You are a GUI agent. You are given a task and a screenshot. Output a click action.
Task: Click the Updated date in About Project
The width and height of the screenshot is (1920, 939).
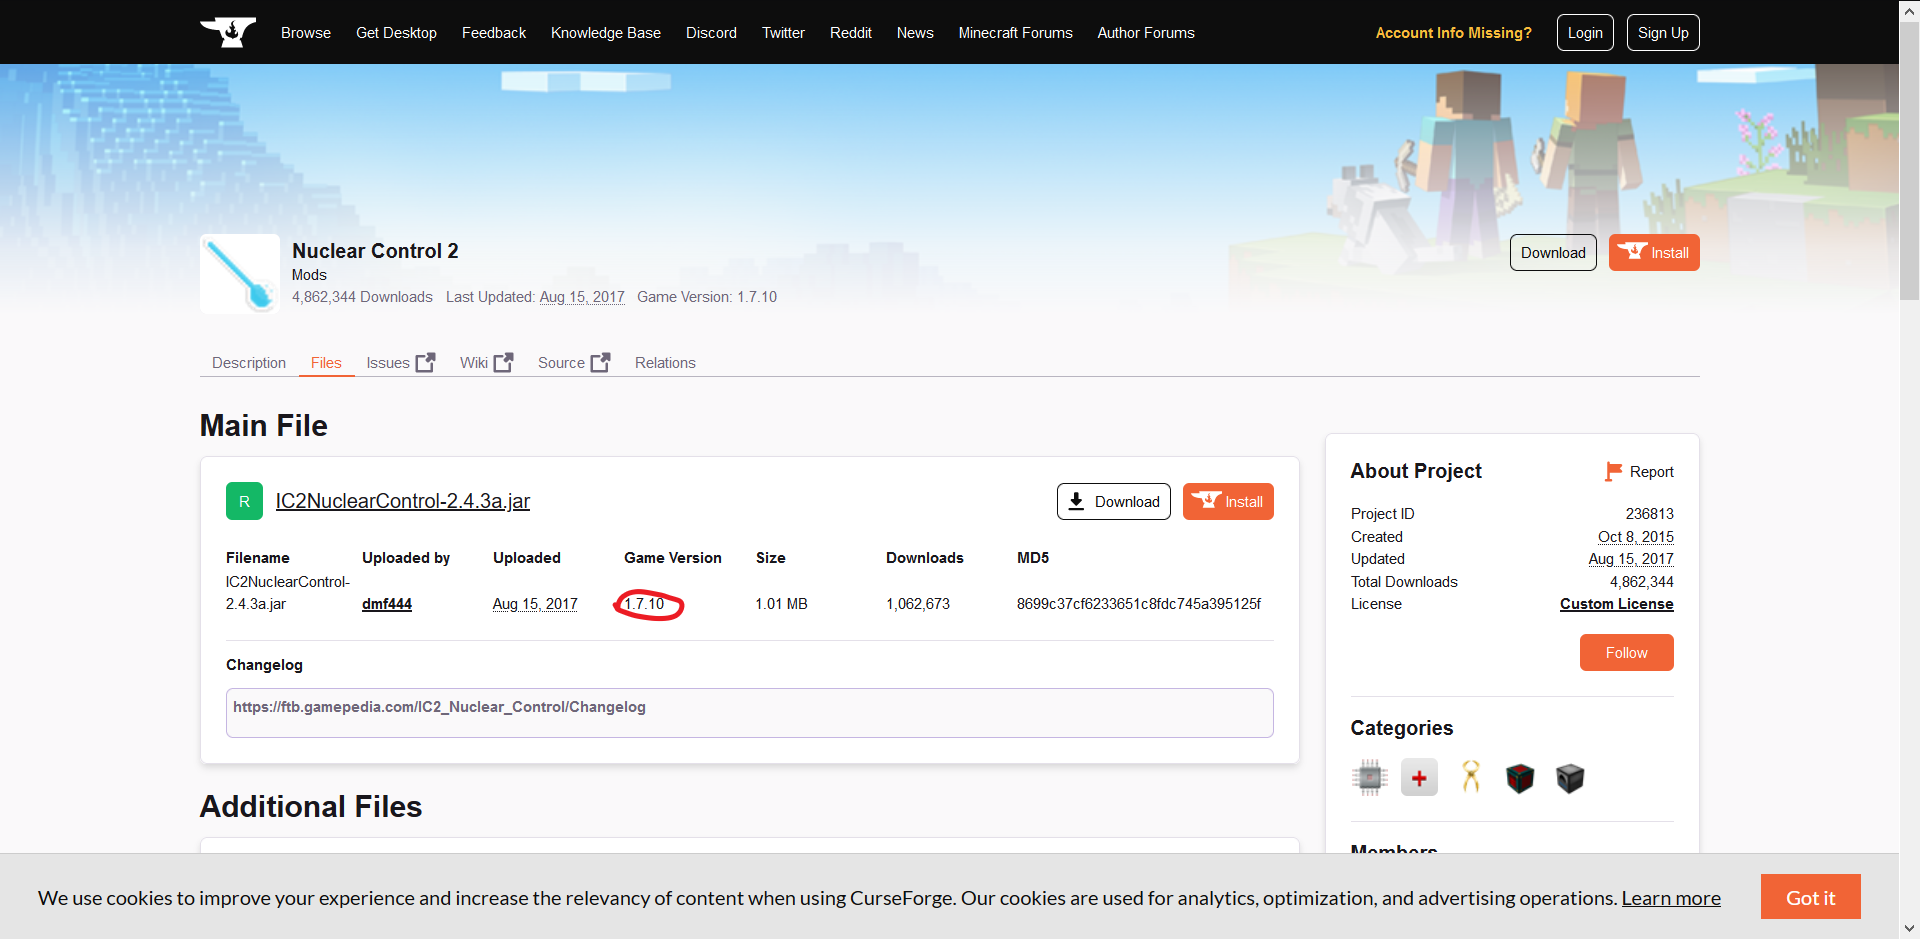tap(1631, 559)
